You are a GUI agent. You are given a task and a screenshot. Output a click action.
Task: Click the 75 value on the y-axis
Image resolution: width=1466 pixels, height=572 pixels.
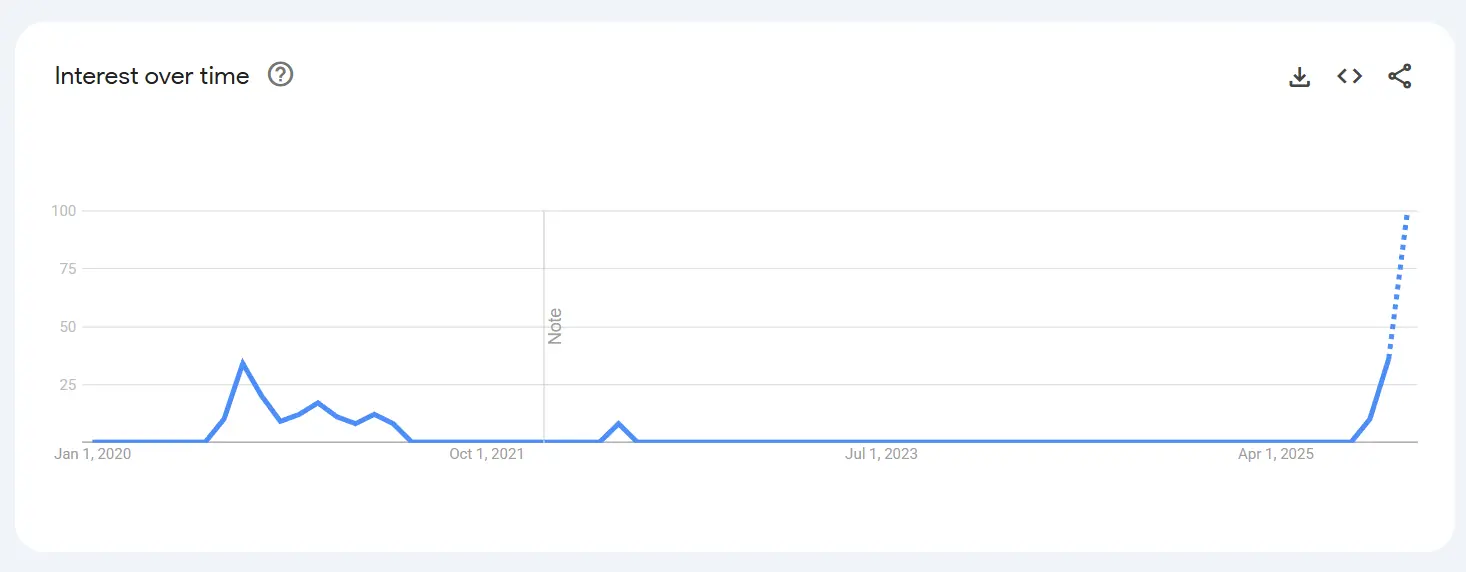(x=68, y=269)
